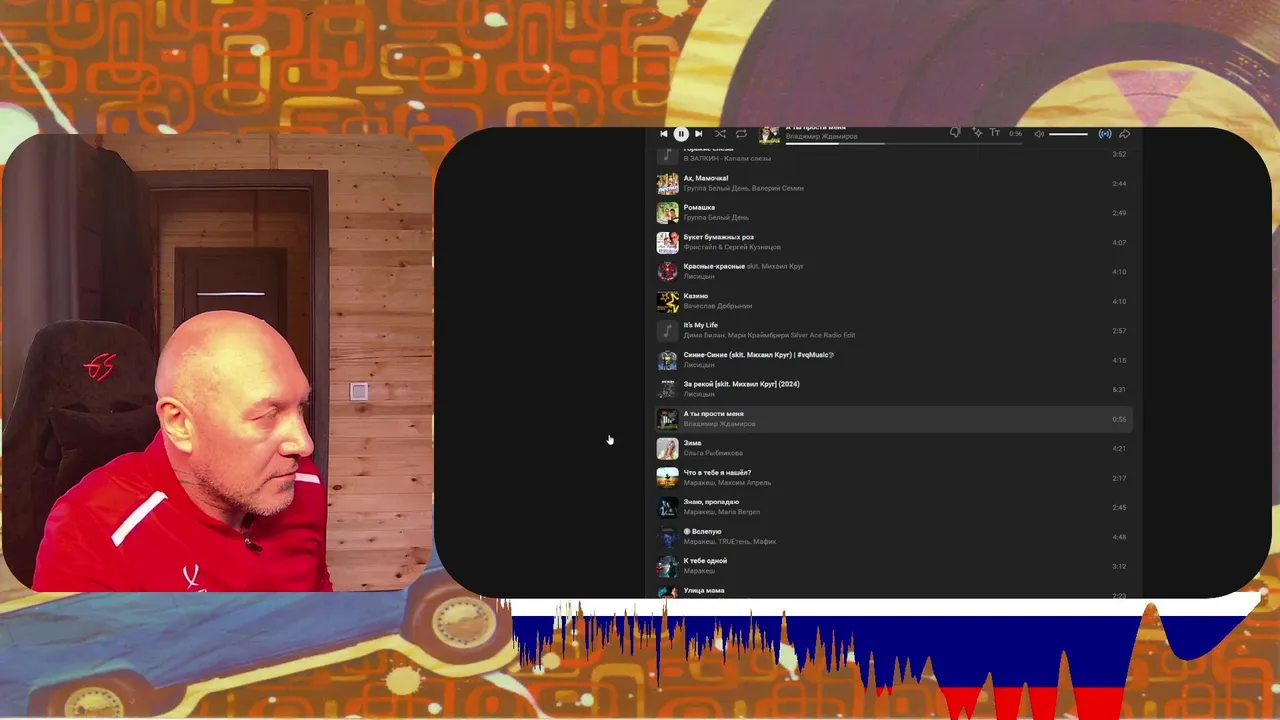The width and height of the screenshot is (1280, 720).
Task: Click the Синие-Синие track cover
Action: 667,359
